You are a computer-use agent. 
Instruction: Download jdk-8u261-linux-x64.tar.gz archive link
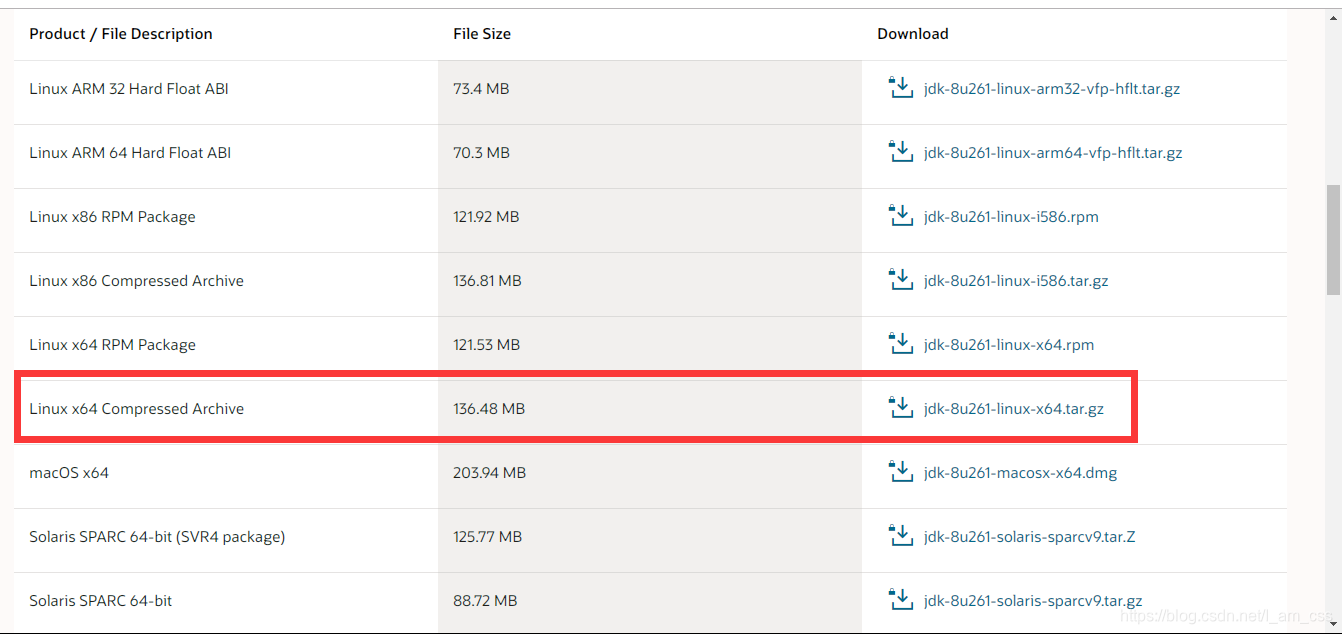tap(1014, 409)
